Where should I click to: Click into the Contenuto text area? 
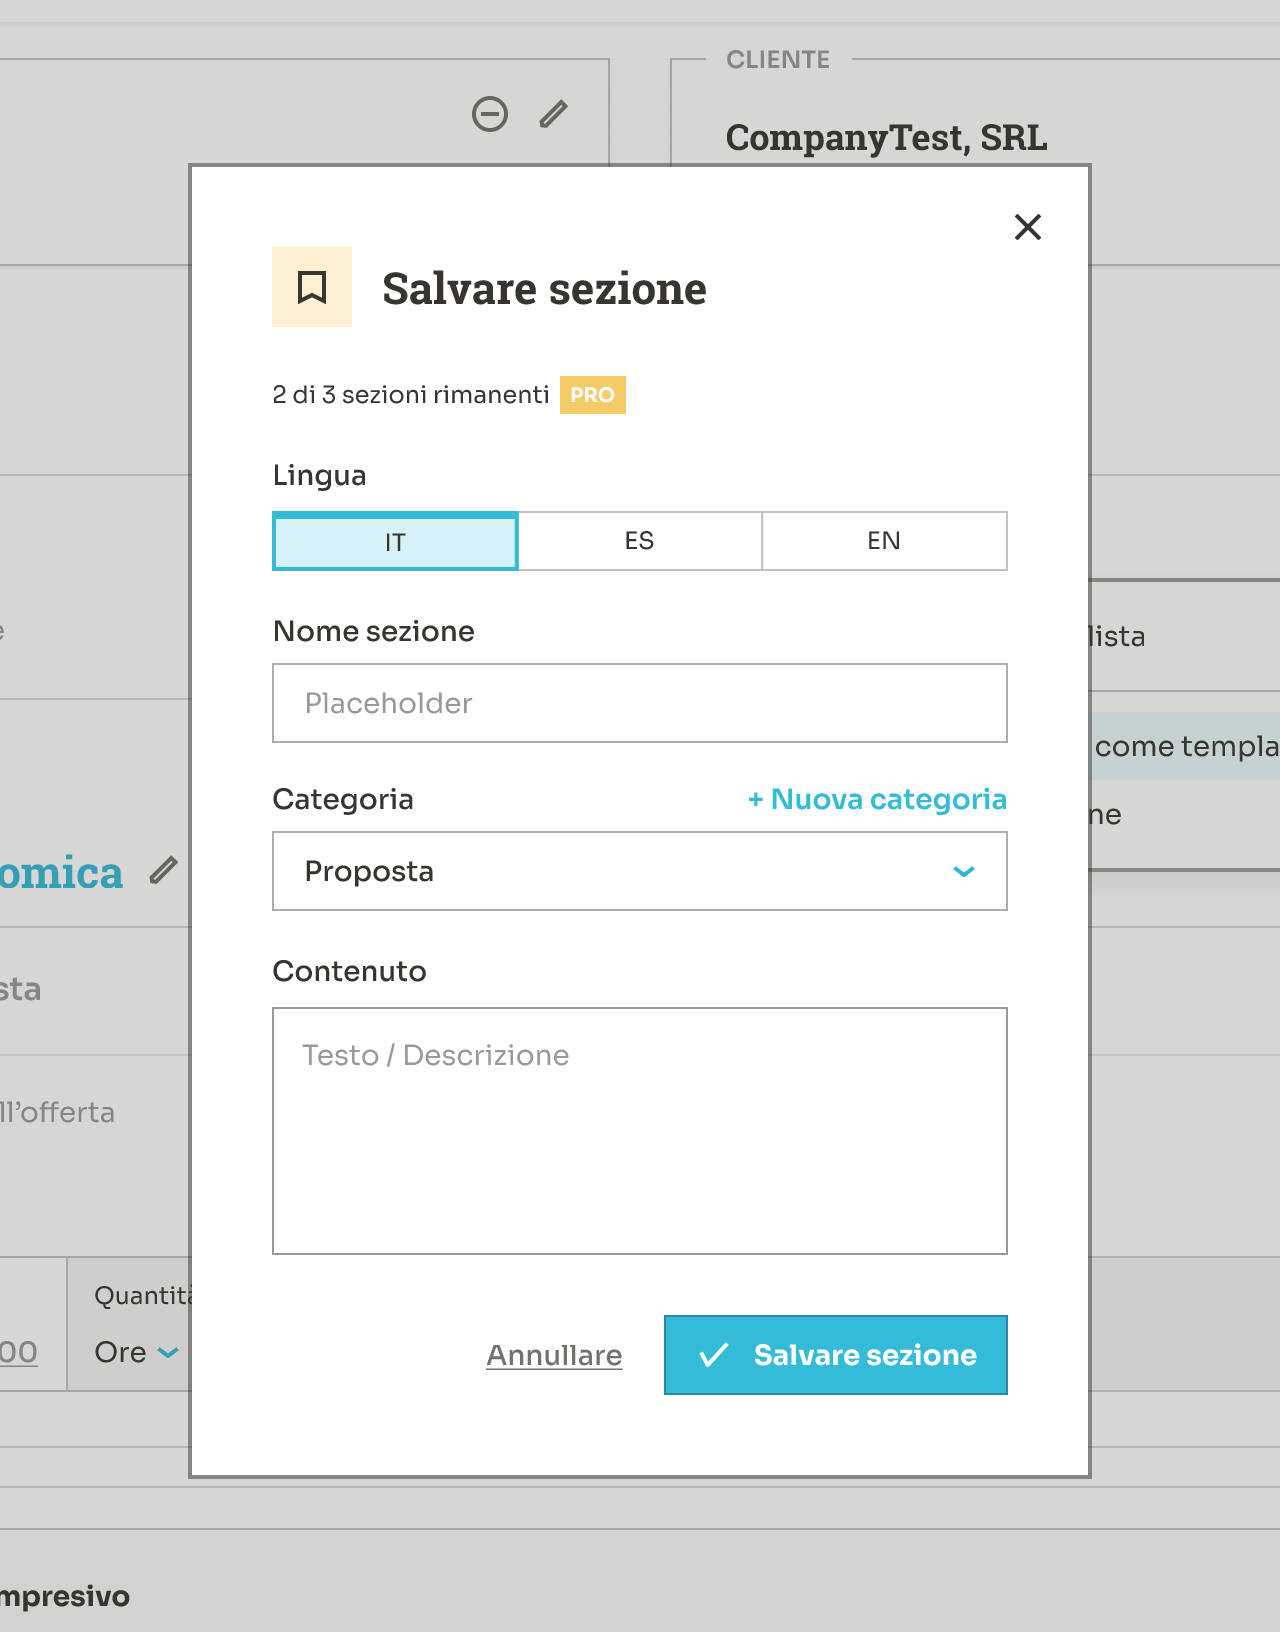639,1130
